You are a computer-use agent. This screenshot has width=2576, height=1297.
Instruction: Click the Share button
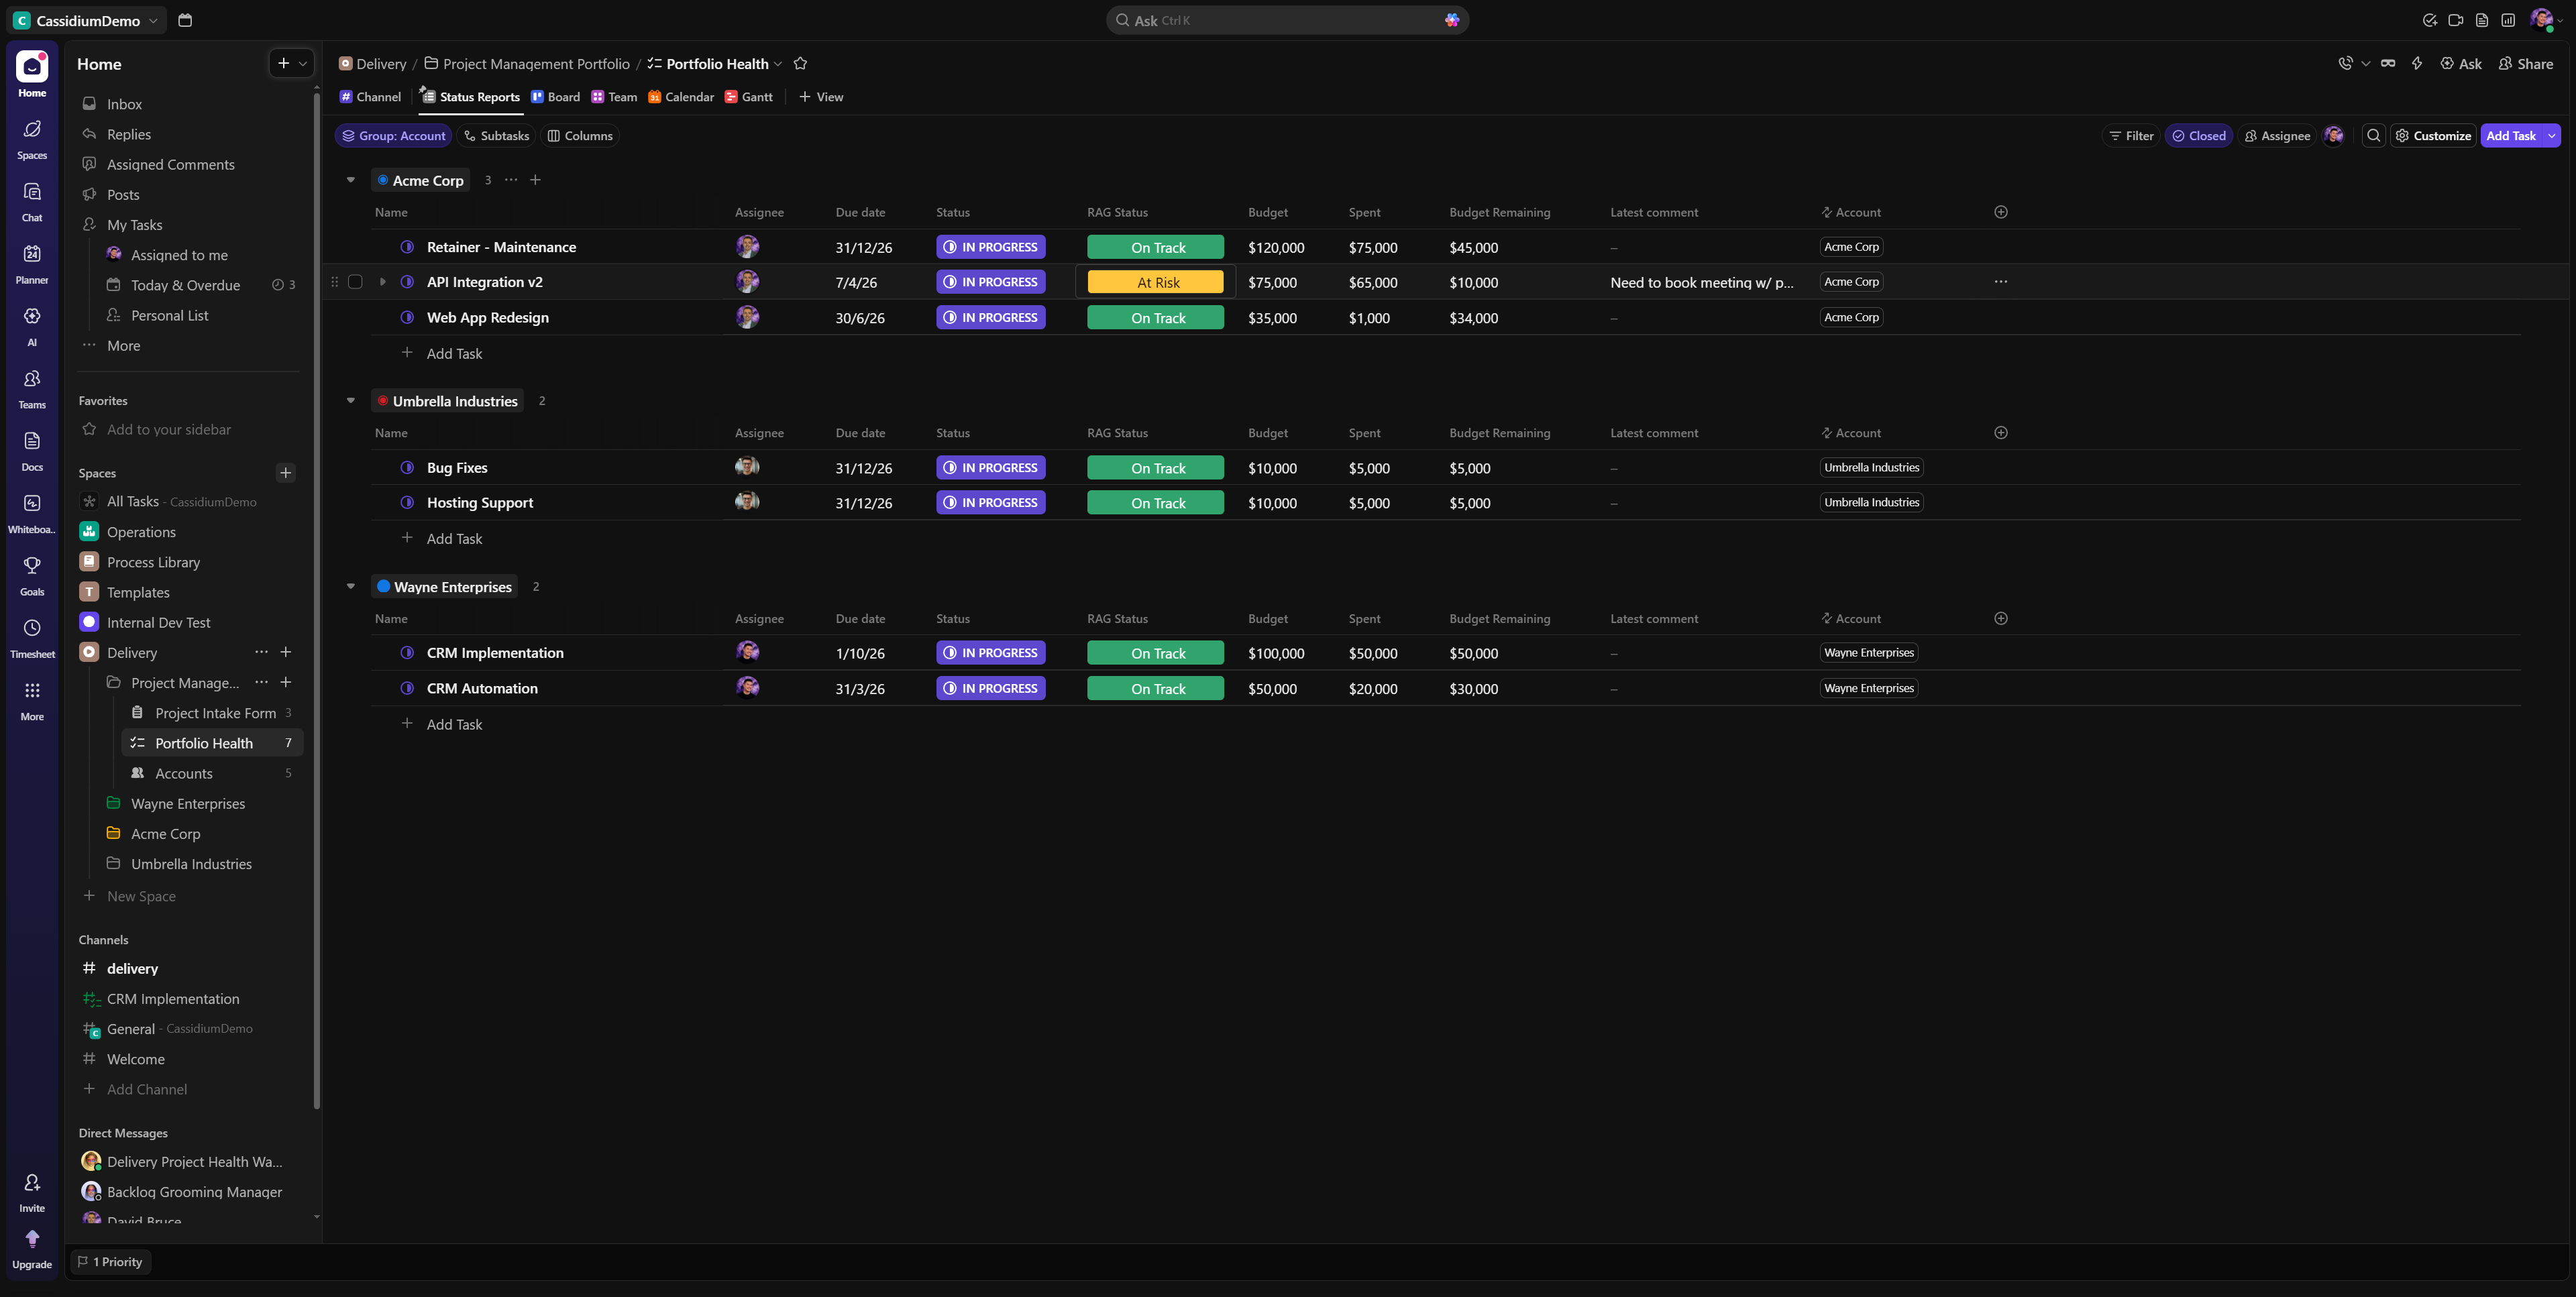(2525, 63)
